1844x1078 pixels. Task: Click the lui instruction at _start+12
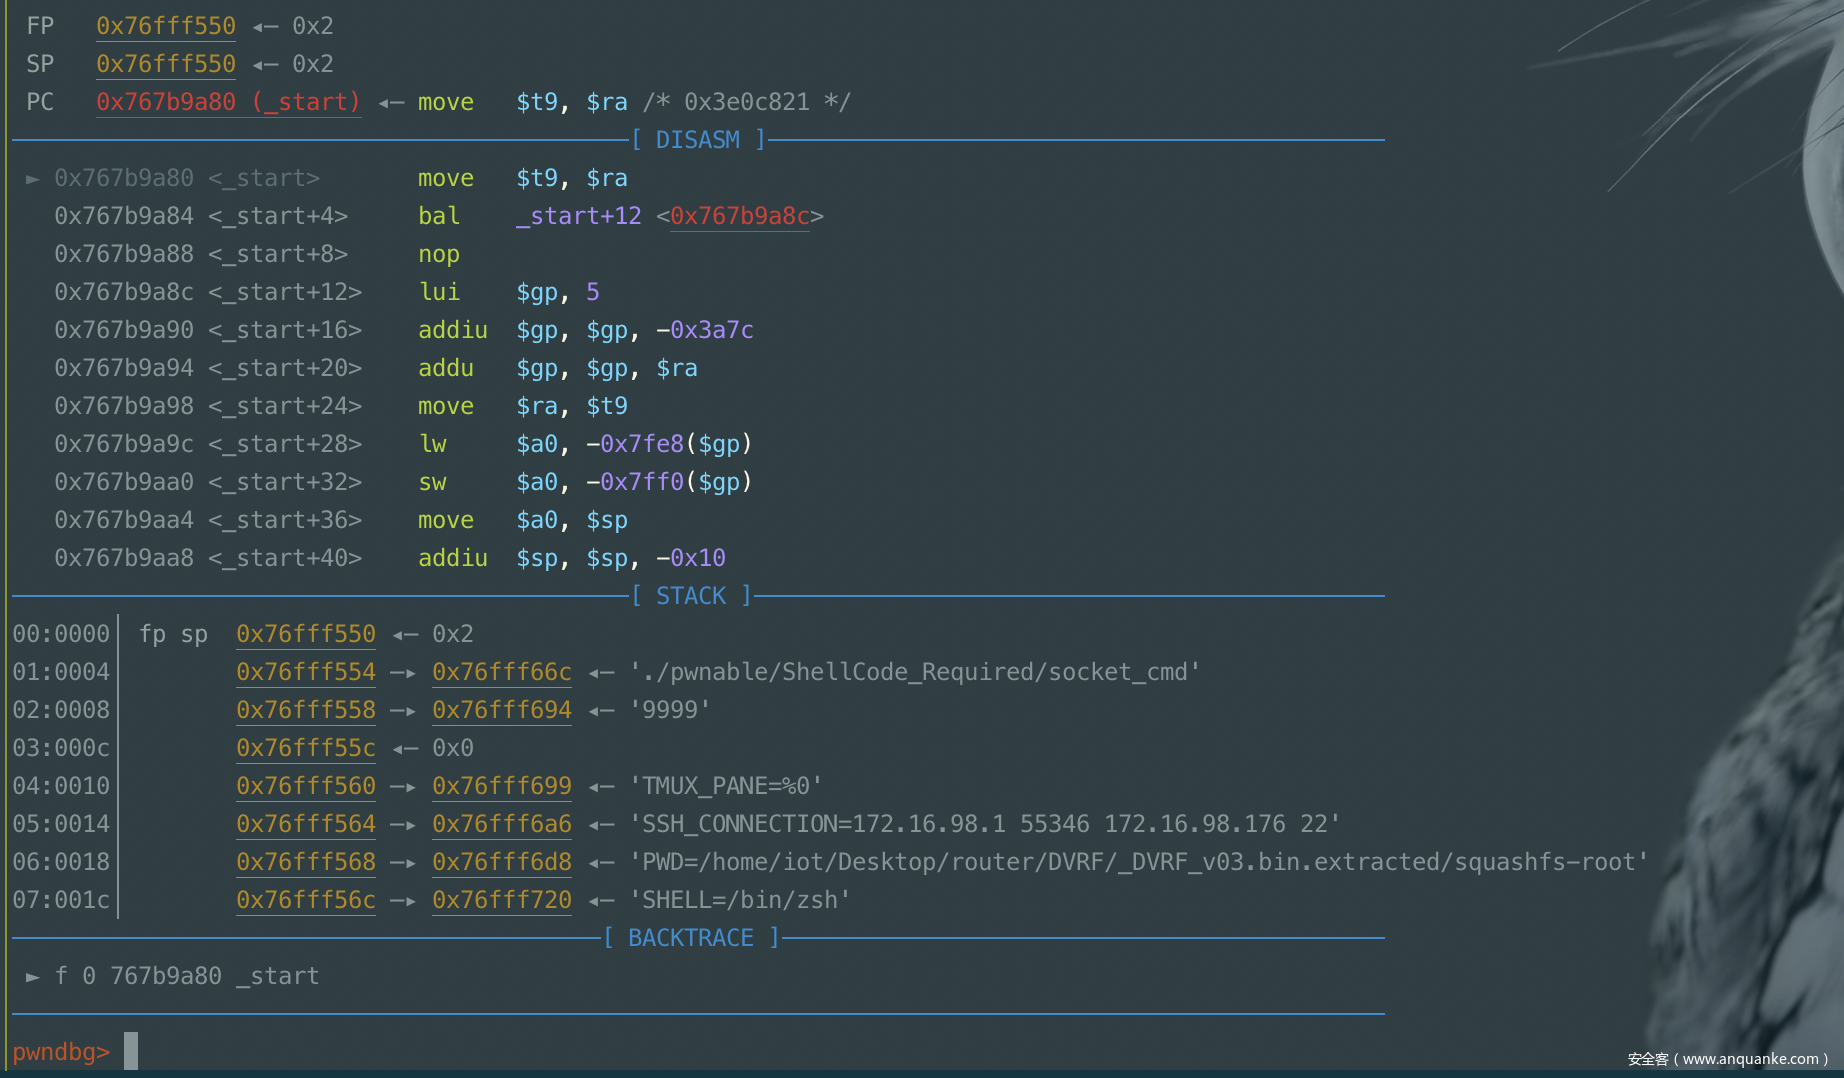[x=439, y=292]
